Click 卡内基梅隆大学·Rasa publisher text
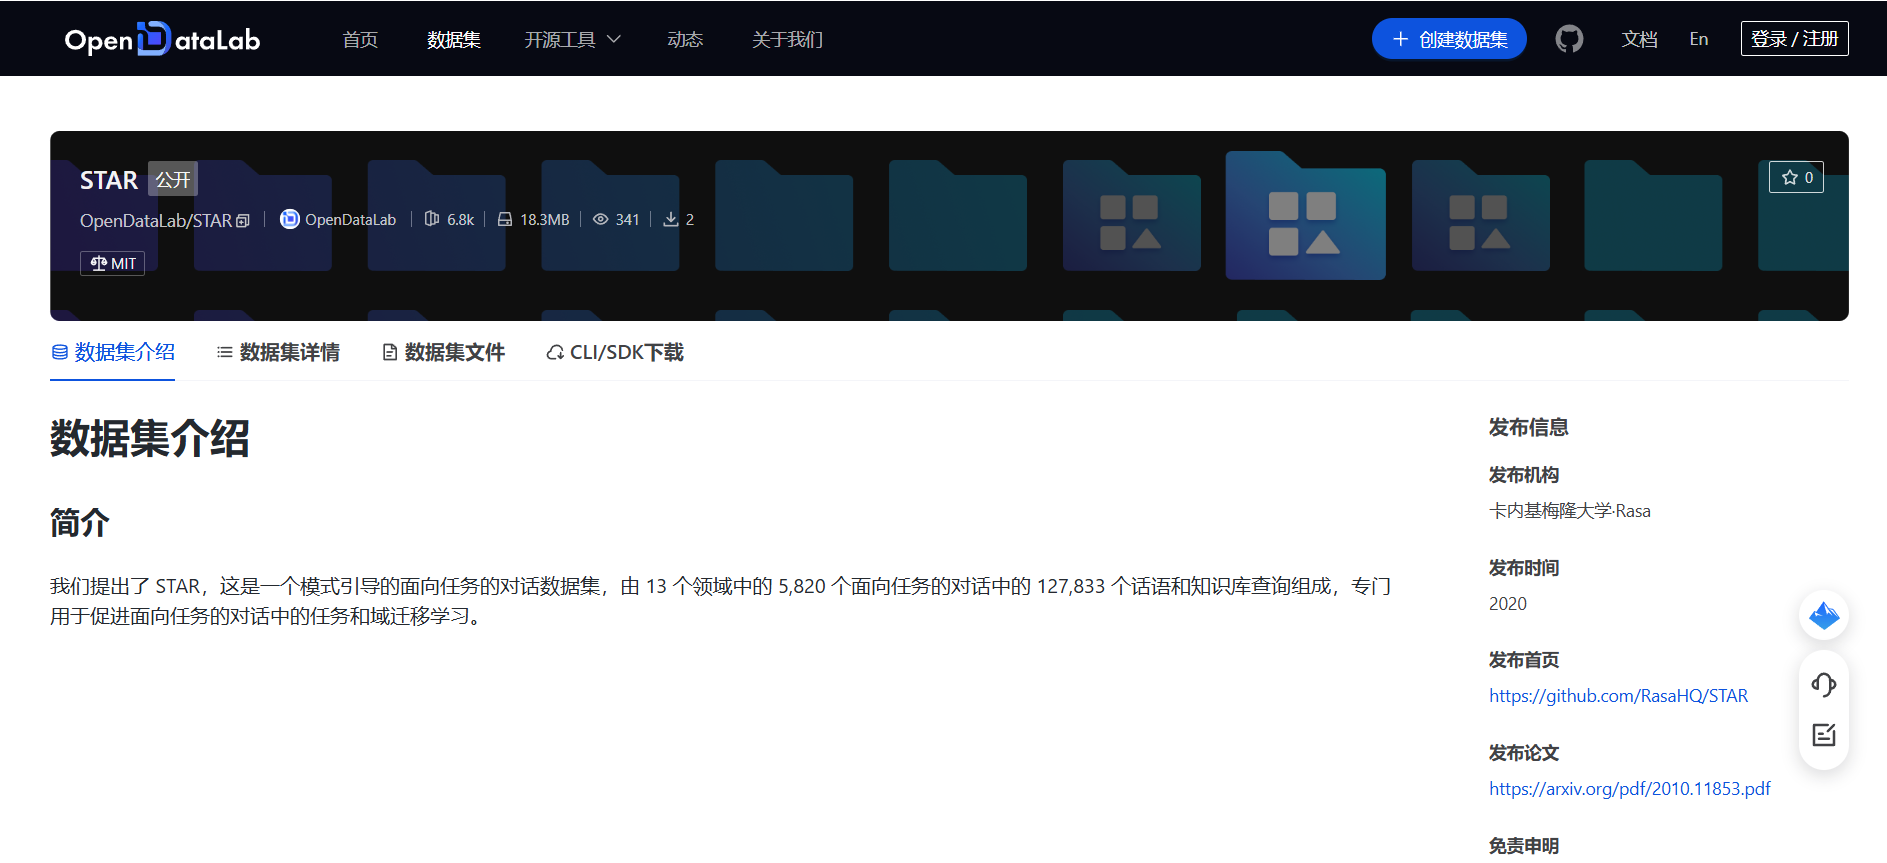The image size is (1887, 863). [x=1569, y=510]
